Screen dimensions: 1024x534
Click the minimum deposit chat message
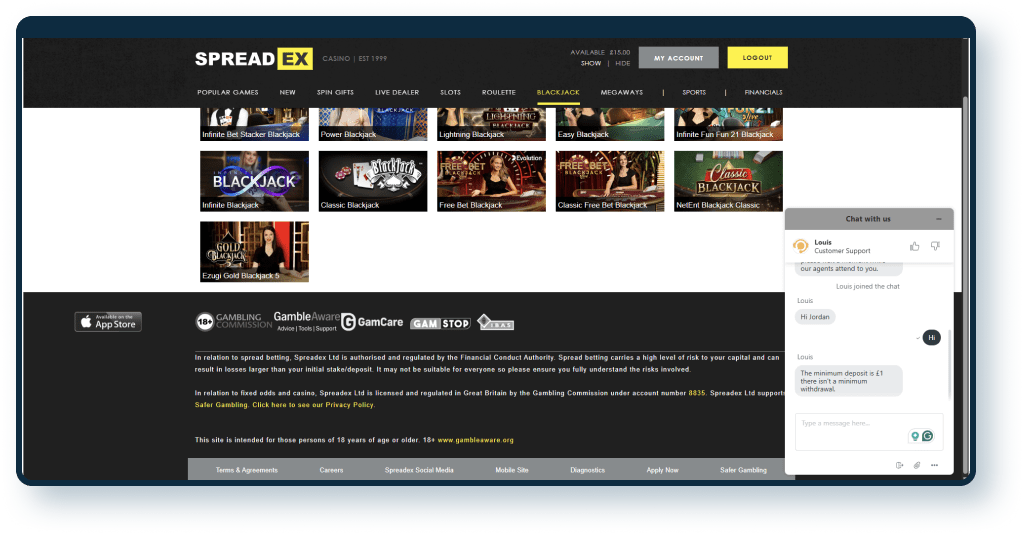point(848,381)
